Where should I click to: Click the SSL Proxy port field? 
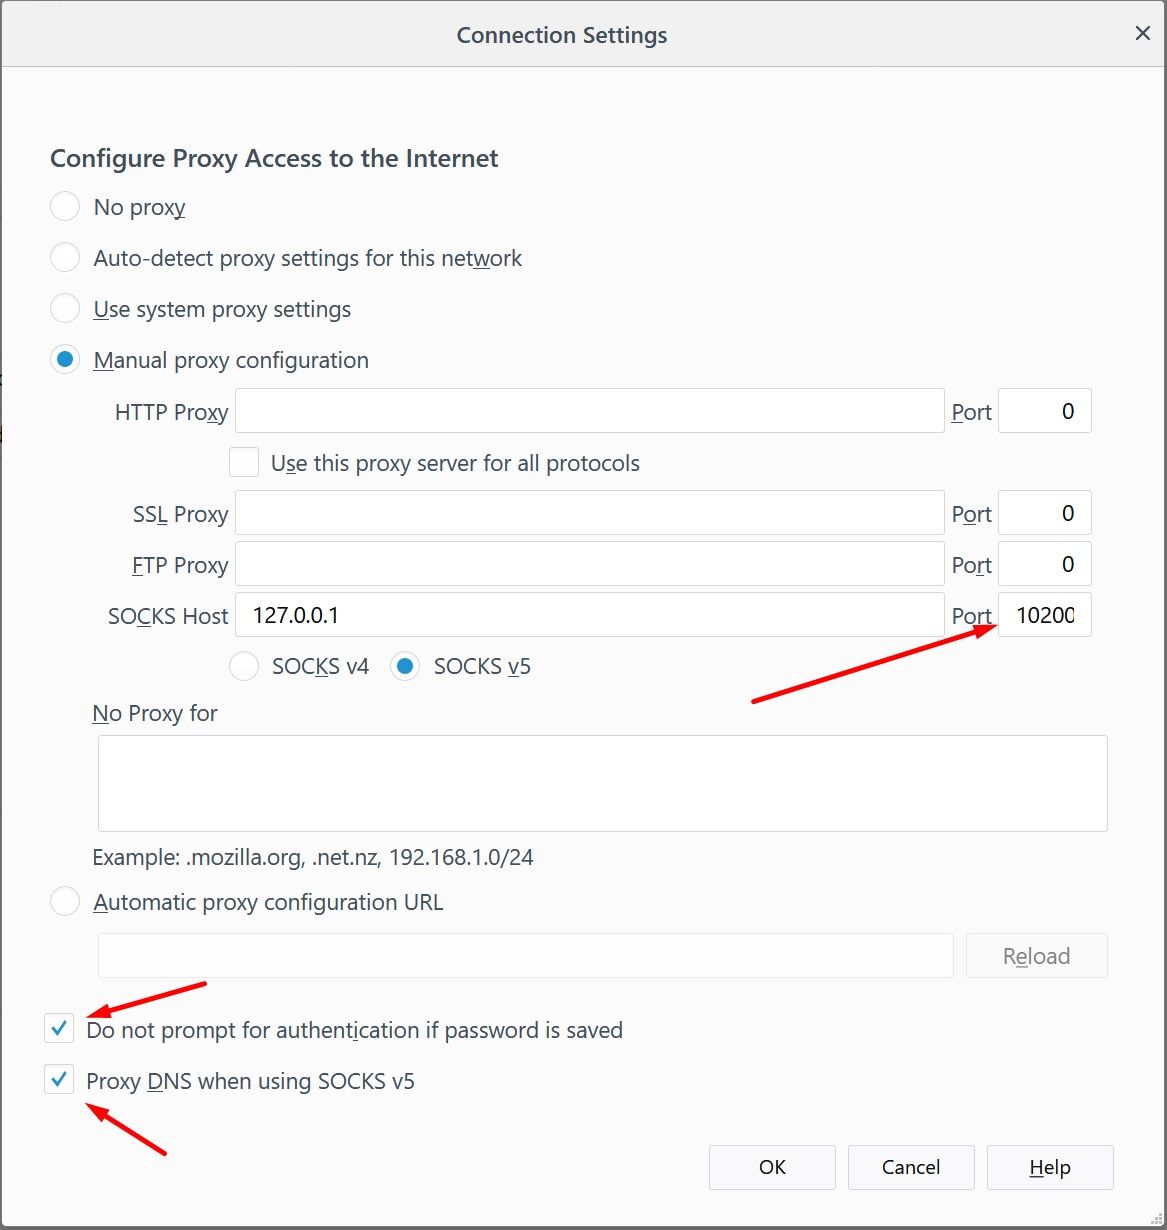1044,513
